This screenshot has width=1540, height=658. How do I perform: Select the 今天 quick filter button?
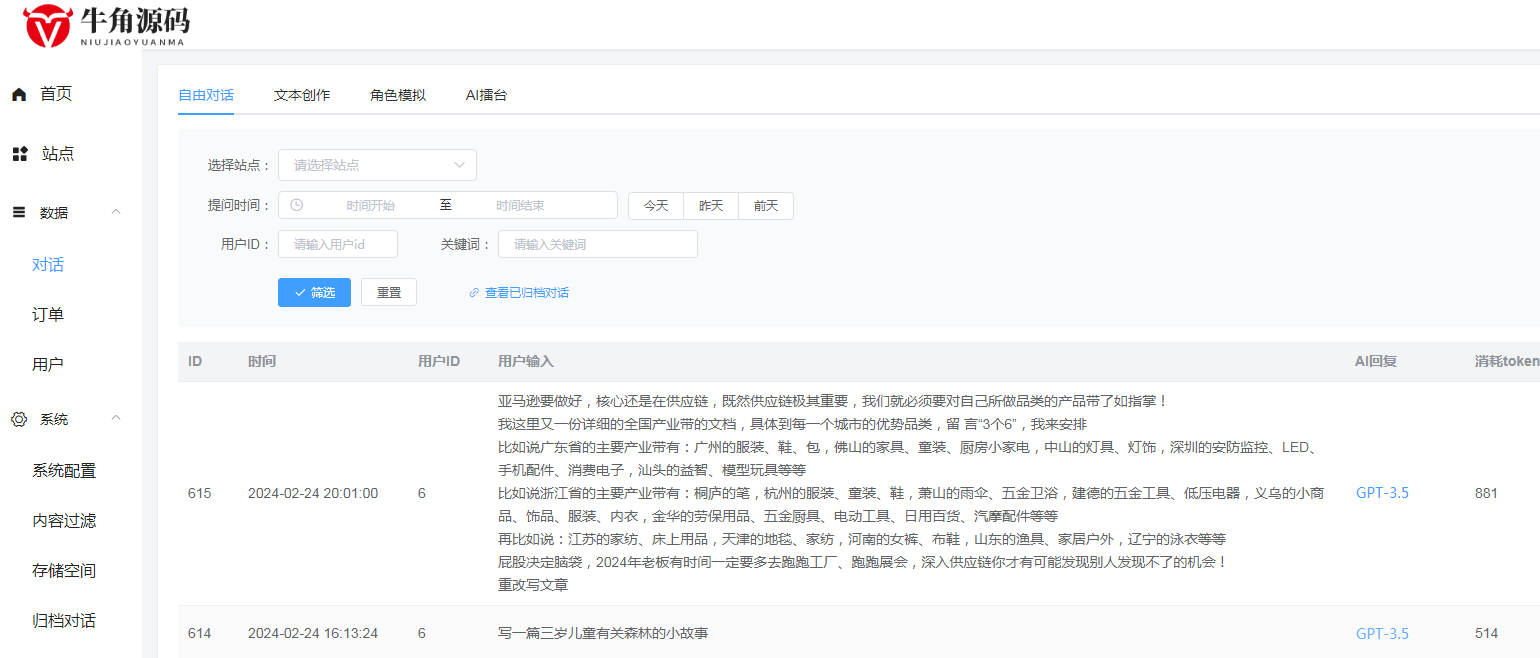click(x=656, y=205)
